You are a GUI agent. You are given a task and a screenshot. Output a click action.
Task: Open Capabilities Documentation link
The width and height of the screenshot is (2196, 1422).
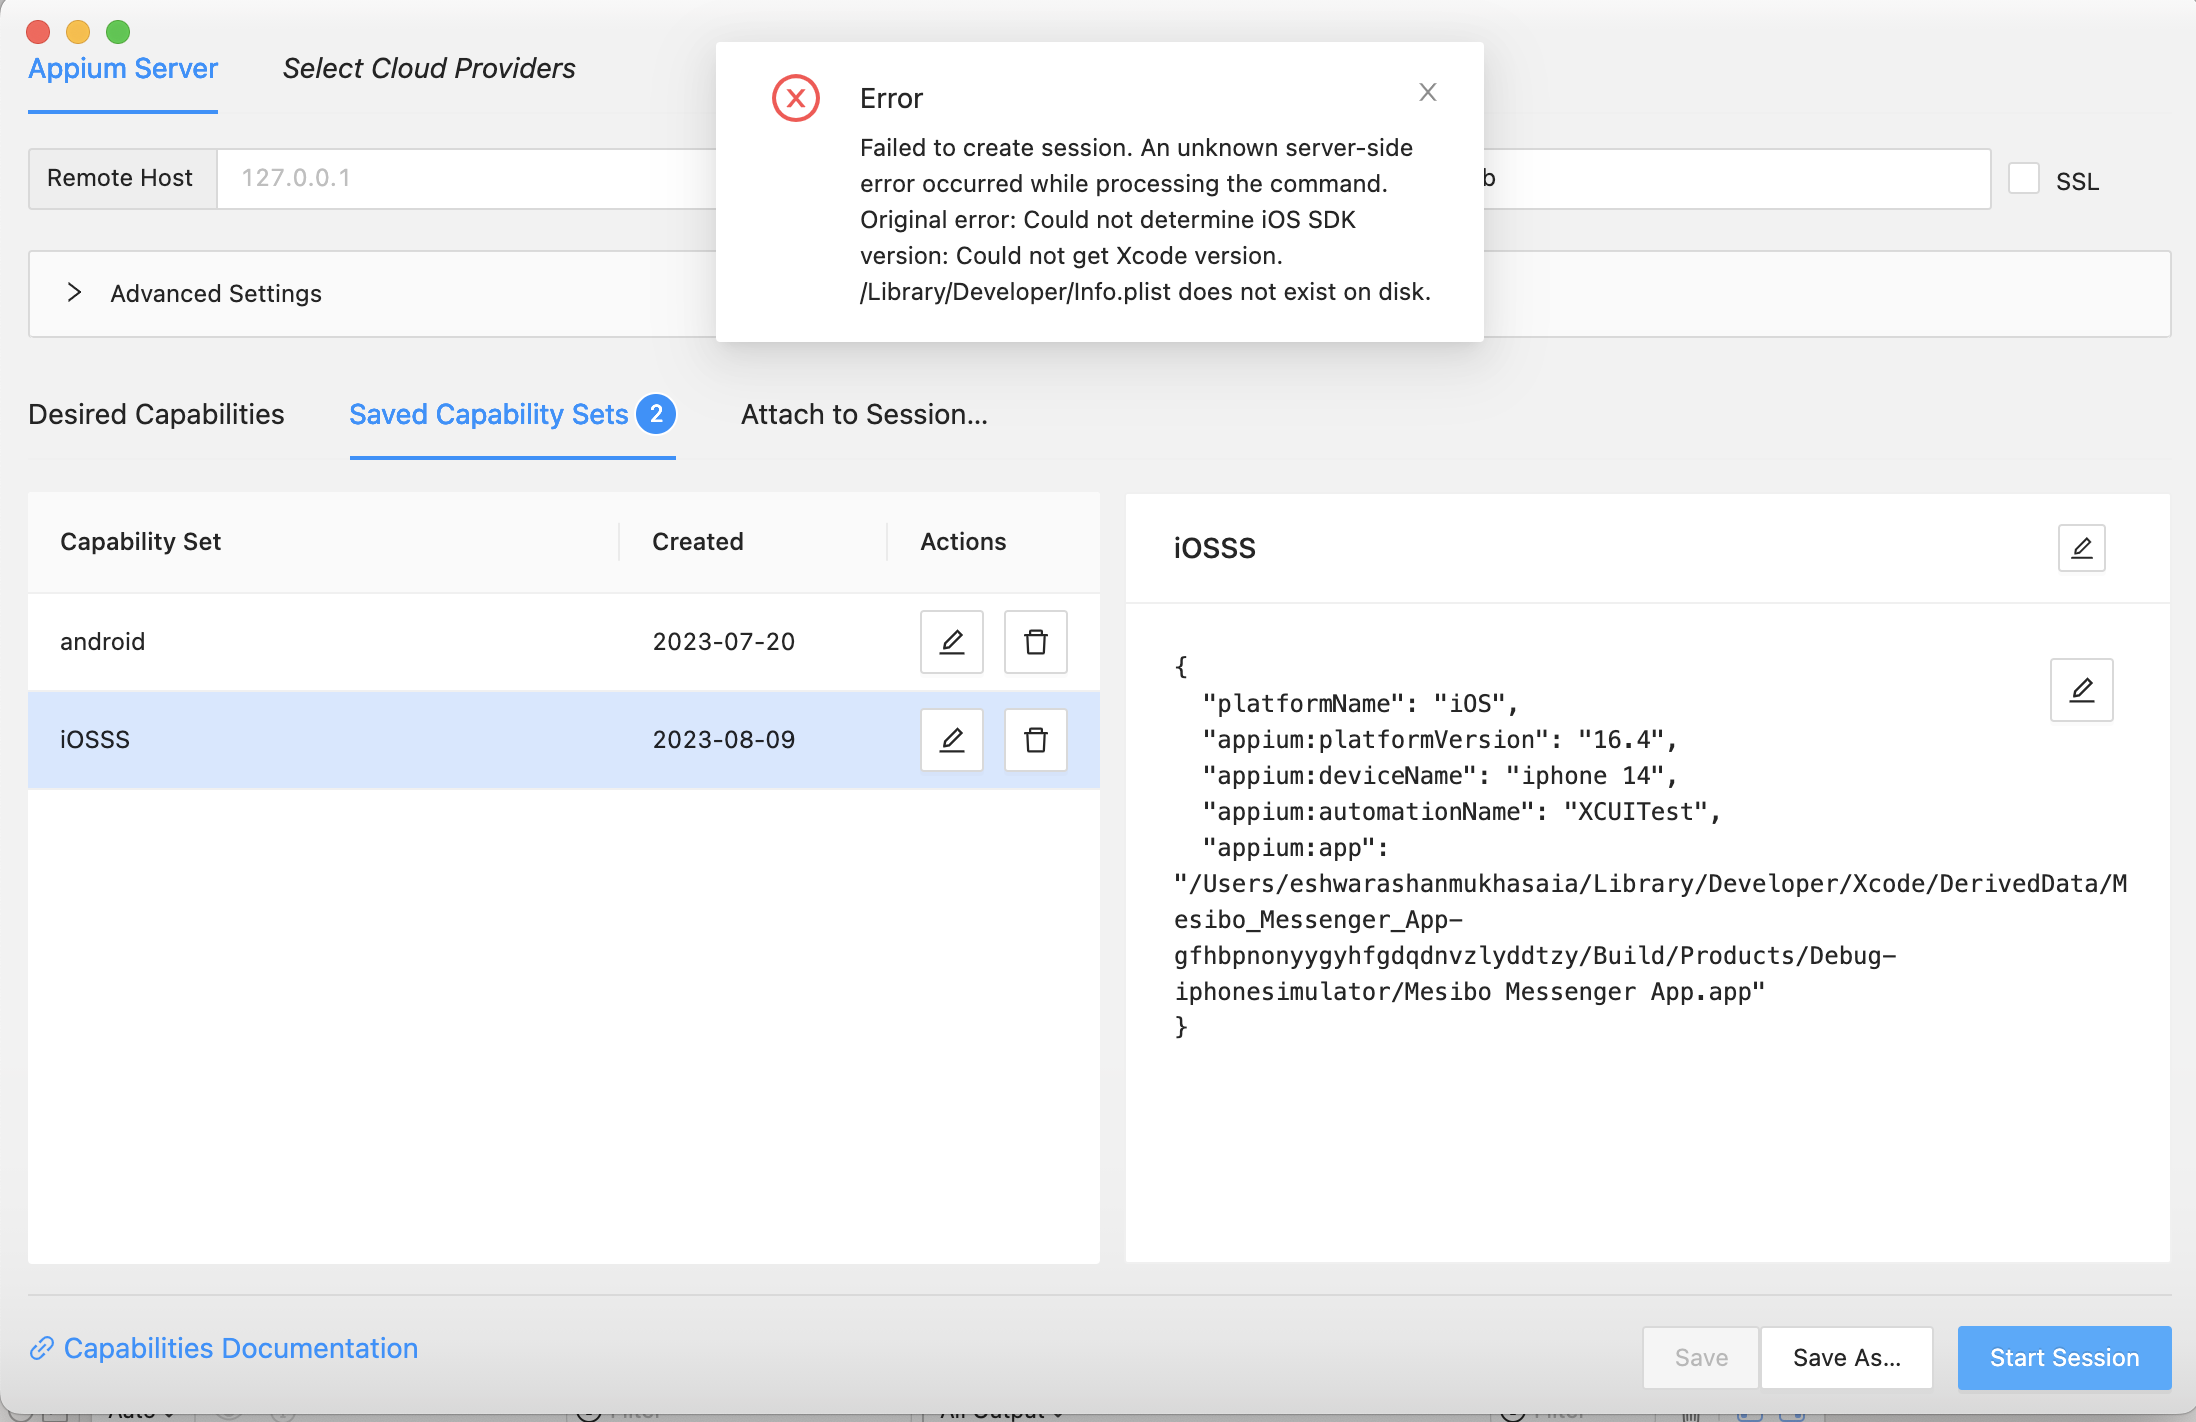point(240,1349)
